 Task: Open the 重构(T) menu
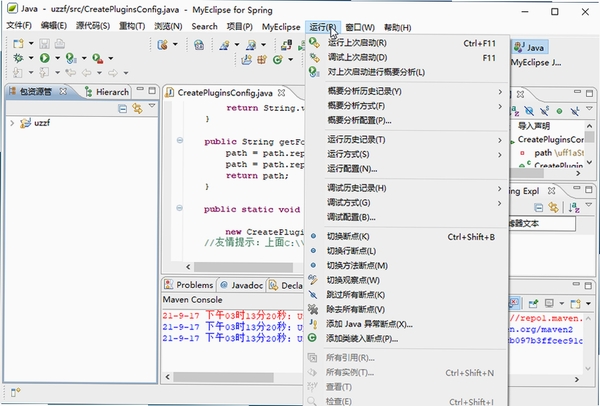[132, 26]
